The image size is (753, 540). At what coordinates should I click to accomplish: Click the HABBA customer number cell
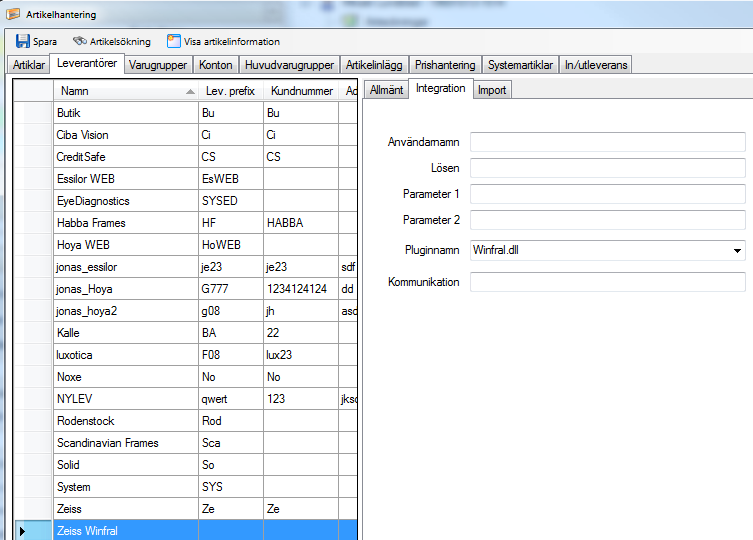(301, 223)
